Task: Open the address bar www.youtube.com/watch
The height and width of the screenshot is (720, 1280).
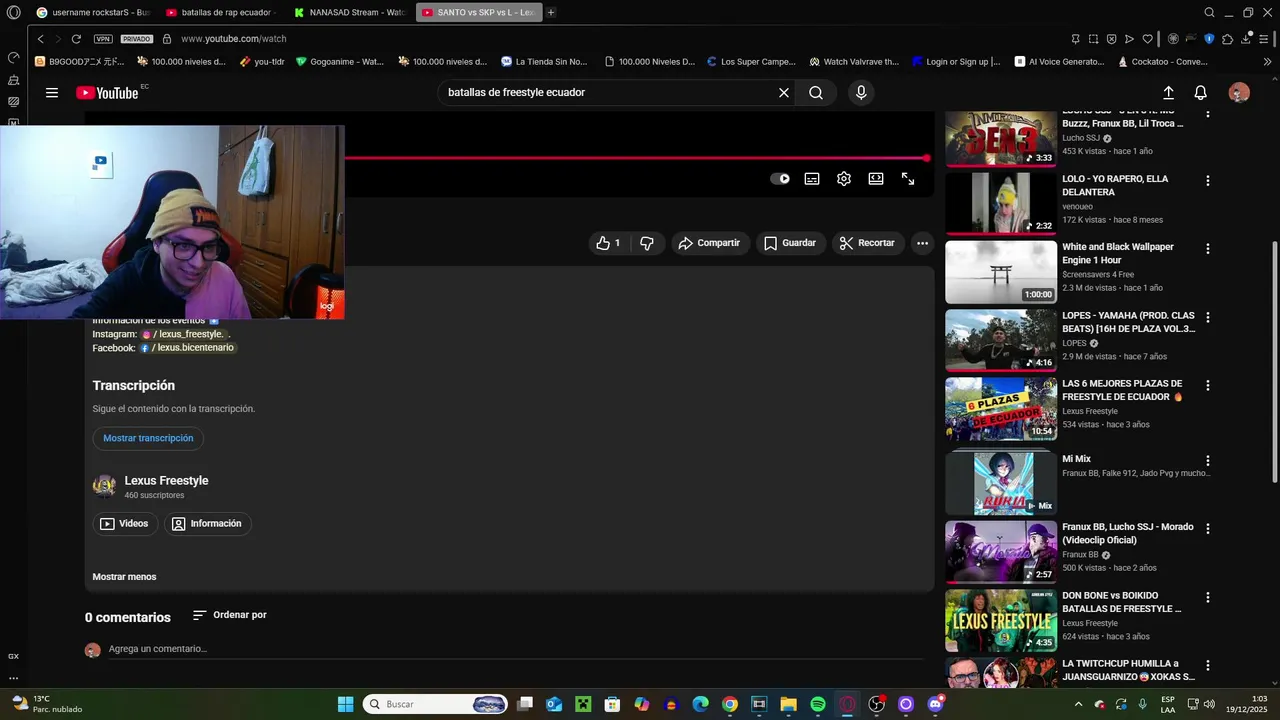Action: click(234, 39)
